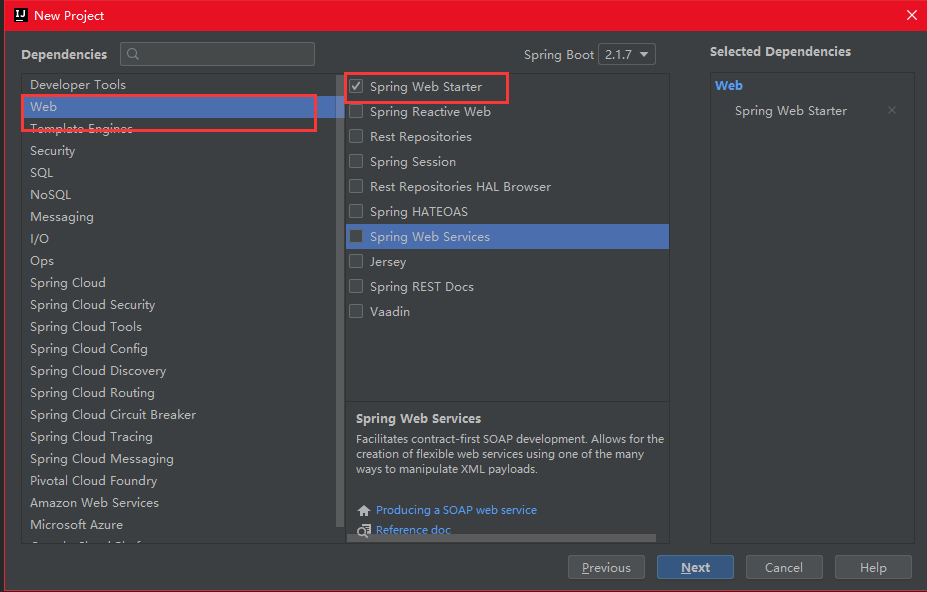Uncheck the Spring Web Starter checkbox

(x=356, y=86)
